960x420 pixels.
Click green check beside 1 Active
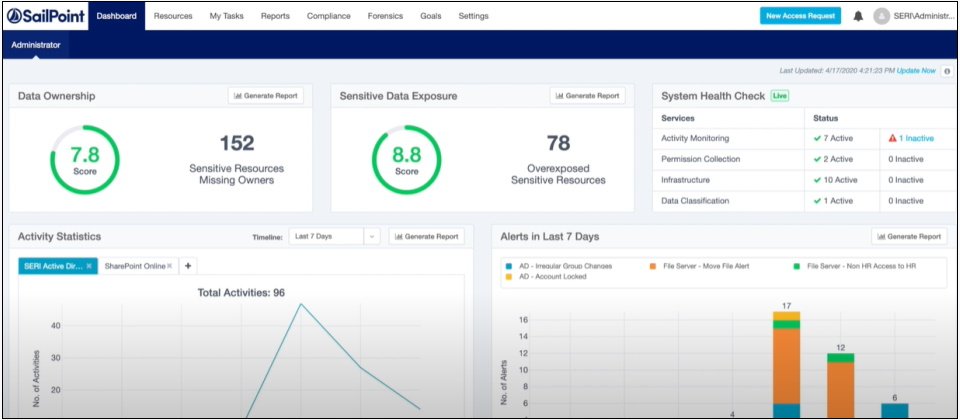click(817, 201)
